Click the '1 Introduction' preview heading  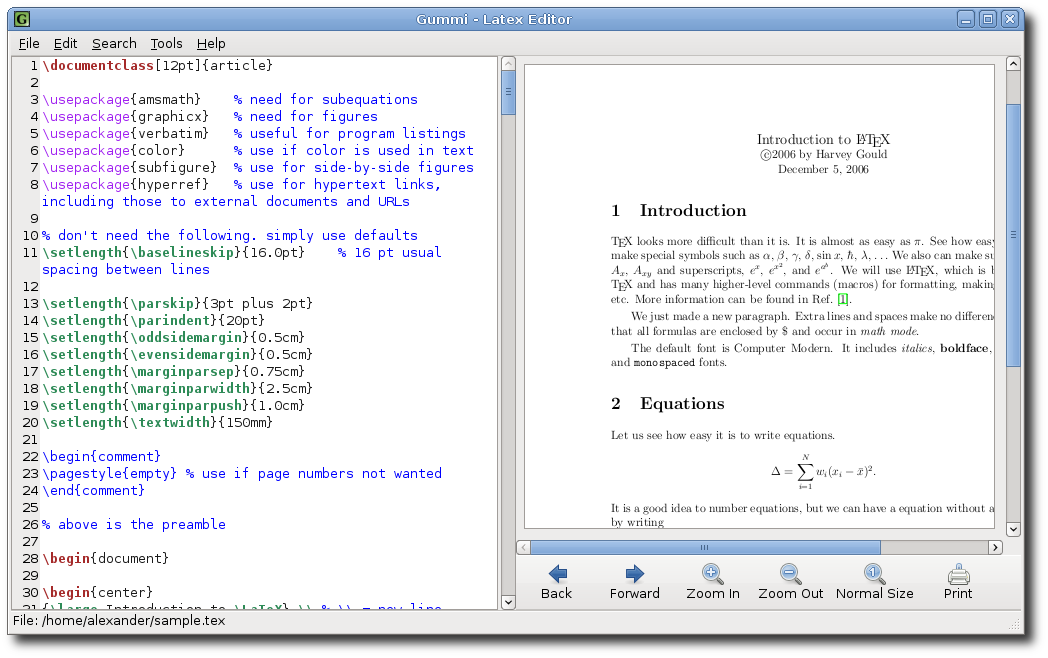point(678,211)
